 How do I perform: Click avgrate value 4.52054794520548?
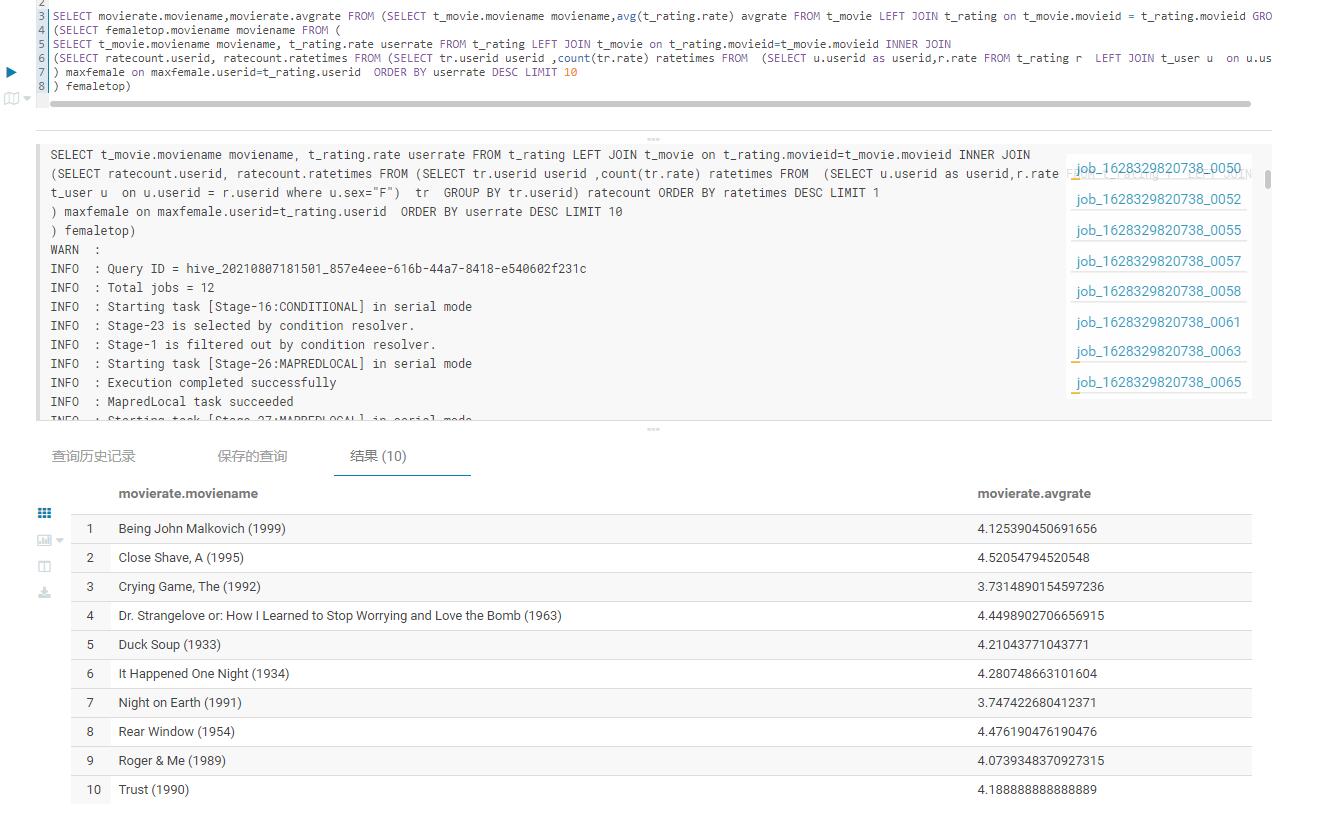click(x=1033, y=557)
